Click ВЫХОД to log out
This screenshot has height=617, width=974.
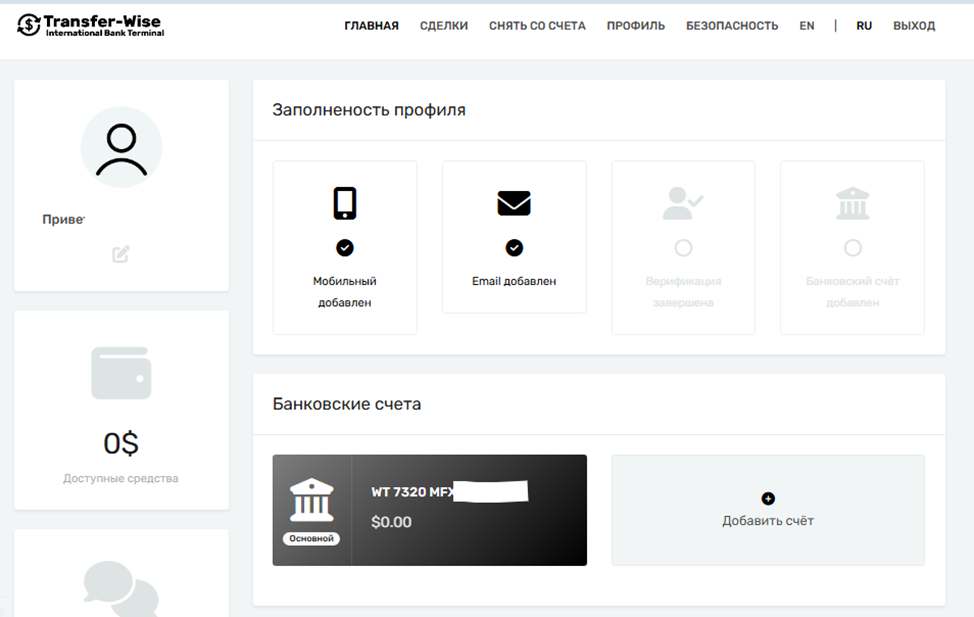[x=913, y=25]
